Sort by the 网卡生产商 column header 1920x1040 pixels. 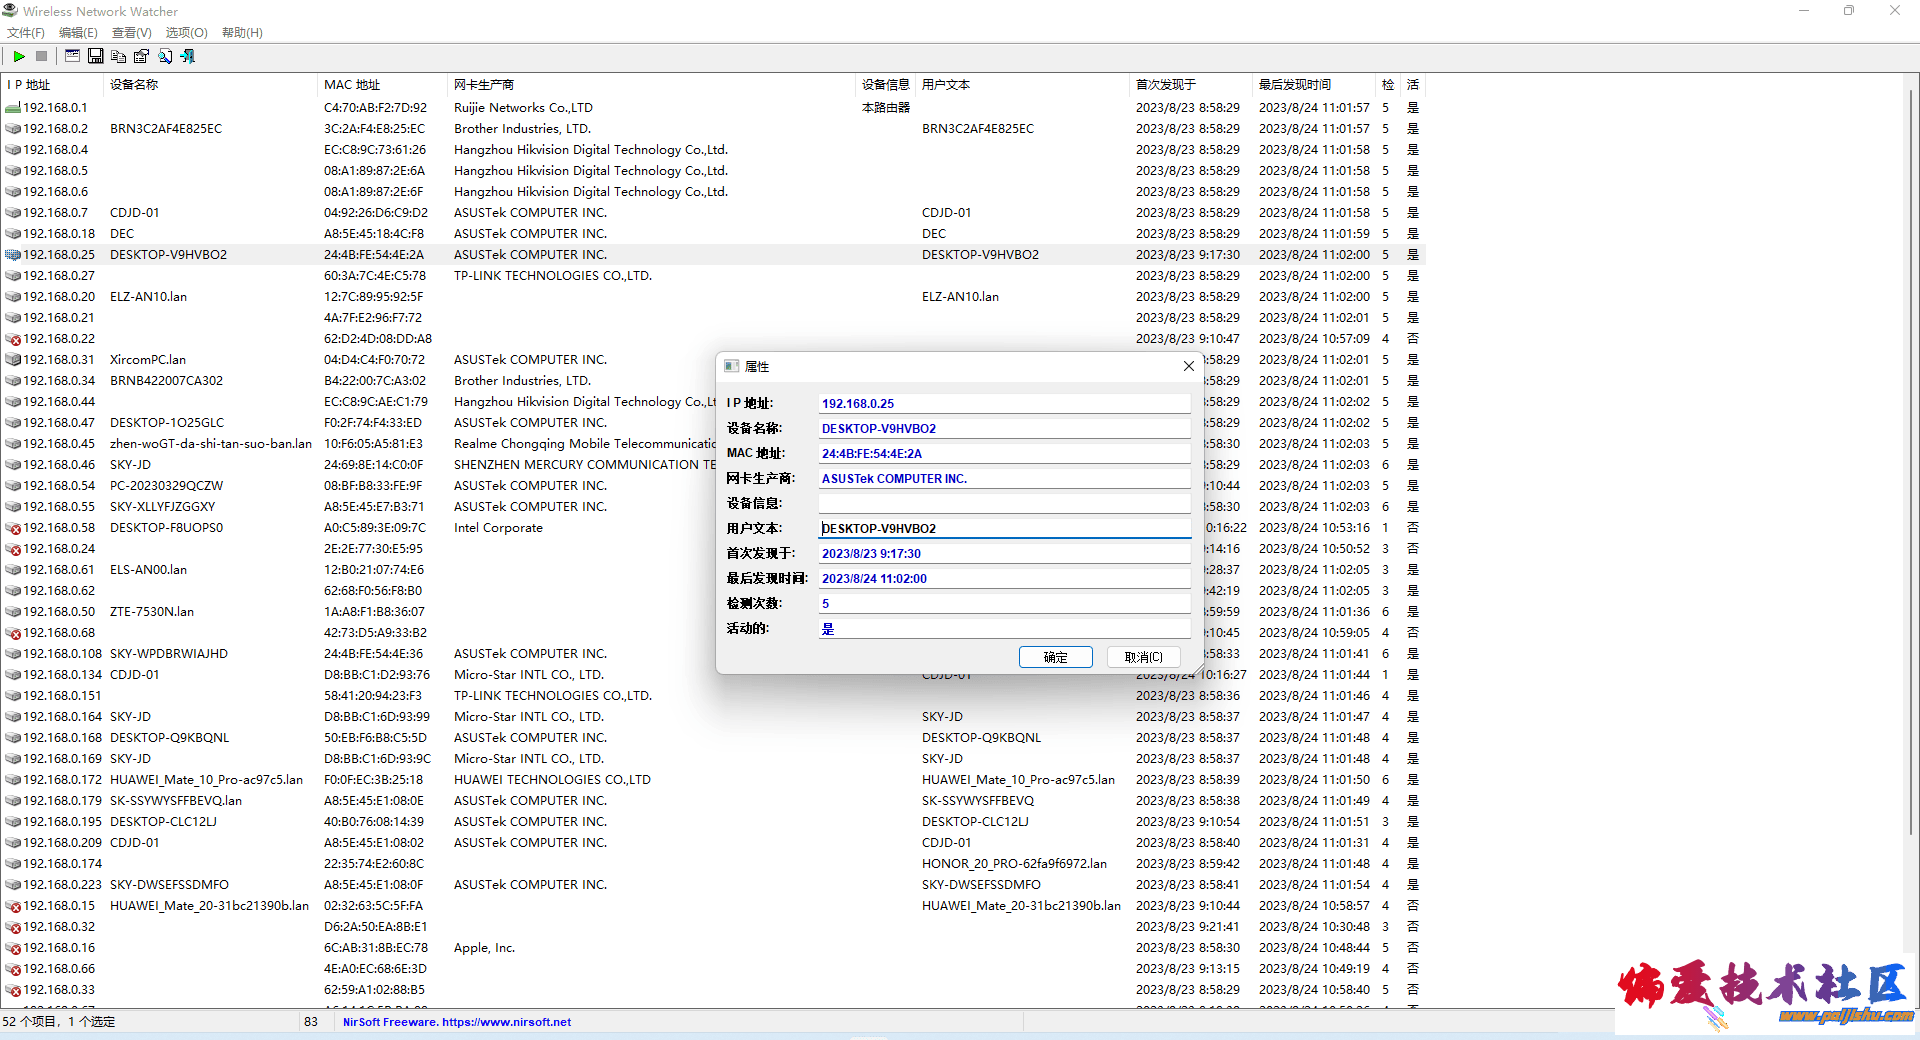point(484,85)
